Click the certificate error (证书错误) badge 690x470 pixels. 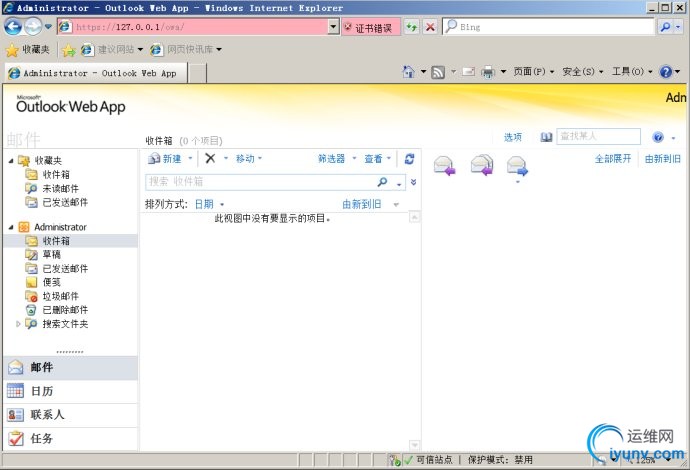click(371, 27)
